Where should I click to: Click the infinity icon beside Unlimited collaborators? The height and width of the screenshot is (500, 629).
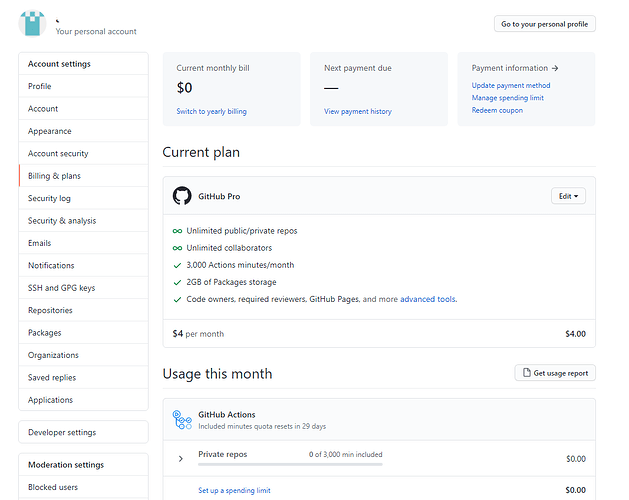pyautogui.click(x=177, y=248)
